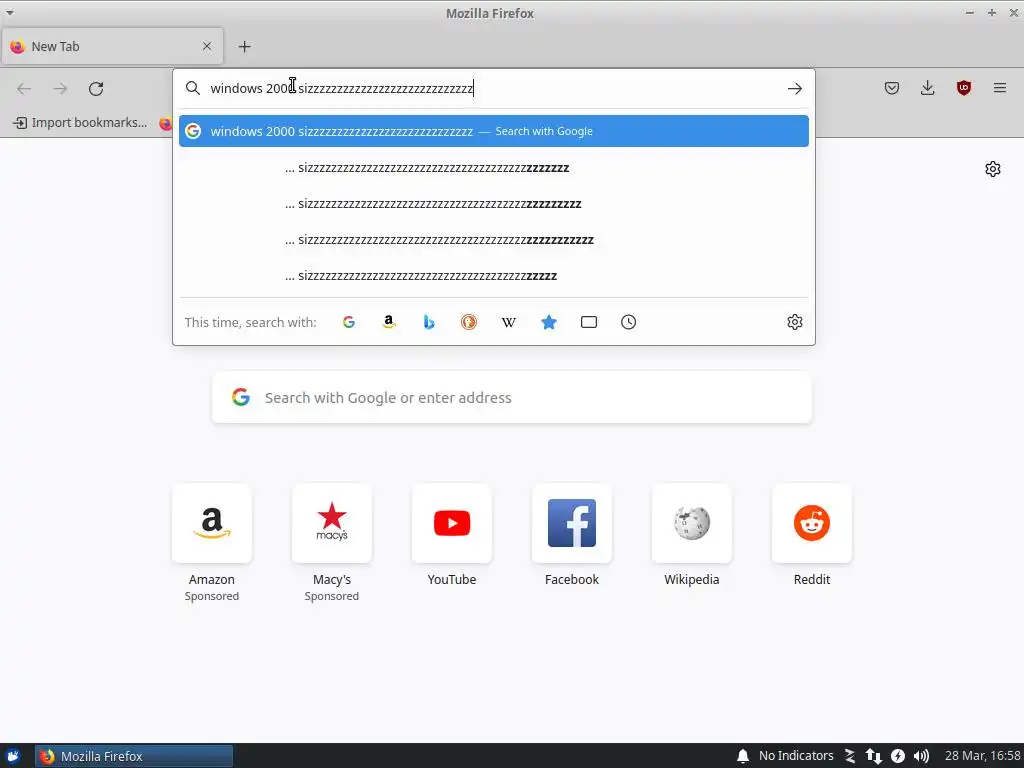Open the Firefox application menu
Screen dimensions: 1024x768
click(x=999, y=88)
